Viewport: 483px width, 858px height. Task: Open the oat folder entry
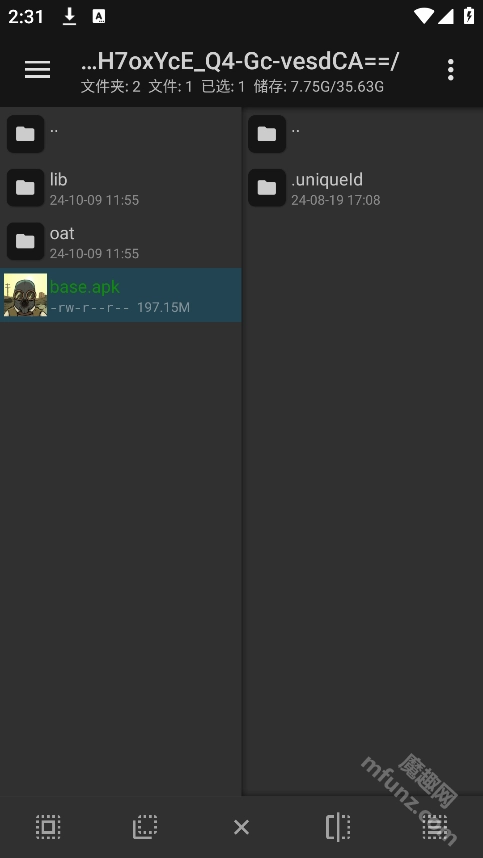pyautogui.click(x=120, y=241)
